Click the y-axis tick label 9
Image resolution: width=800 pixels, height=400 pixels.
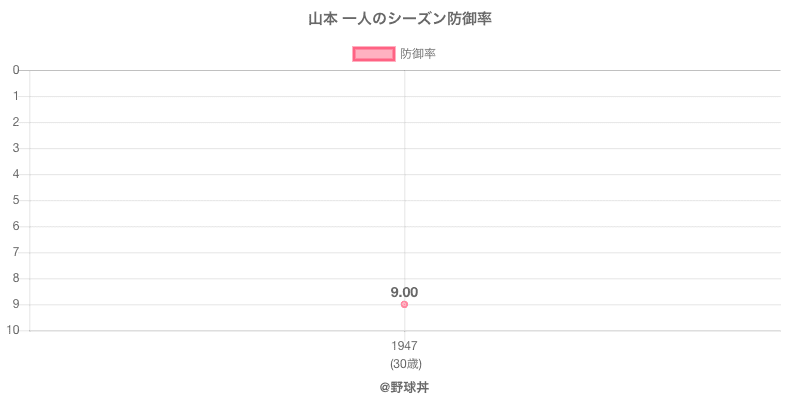pyautogui.click(x=17, y=304)
